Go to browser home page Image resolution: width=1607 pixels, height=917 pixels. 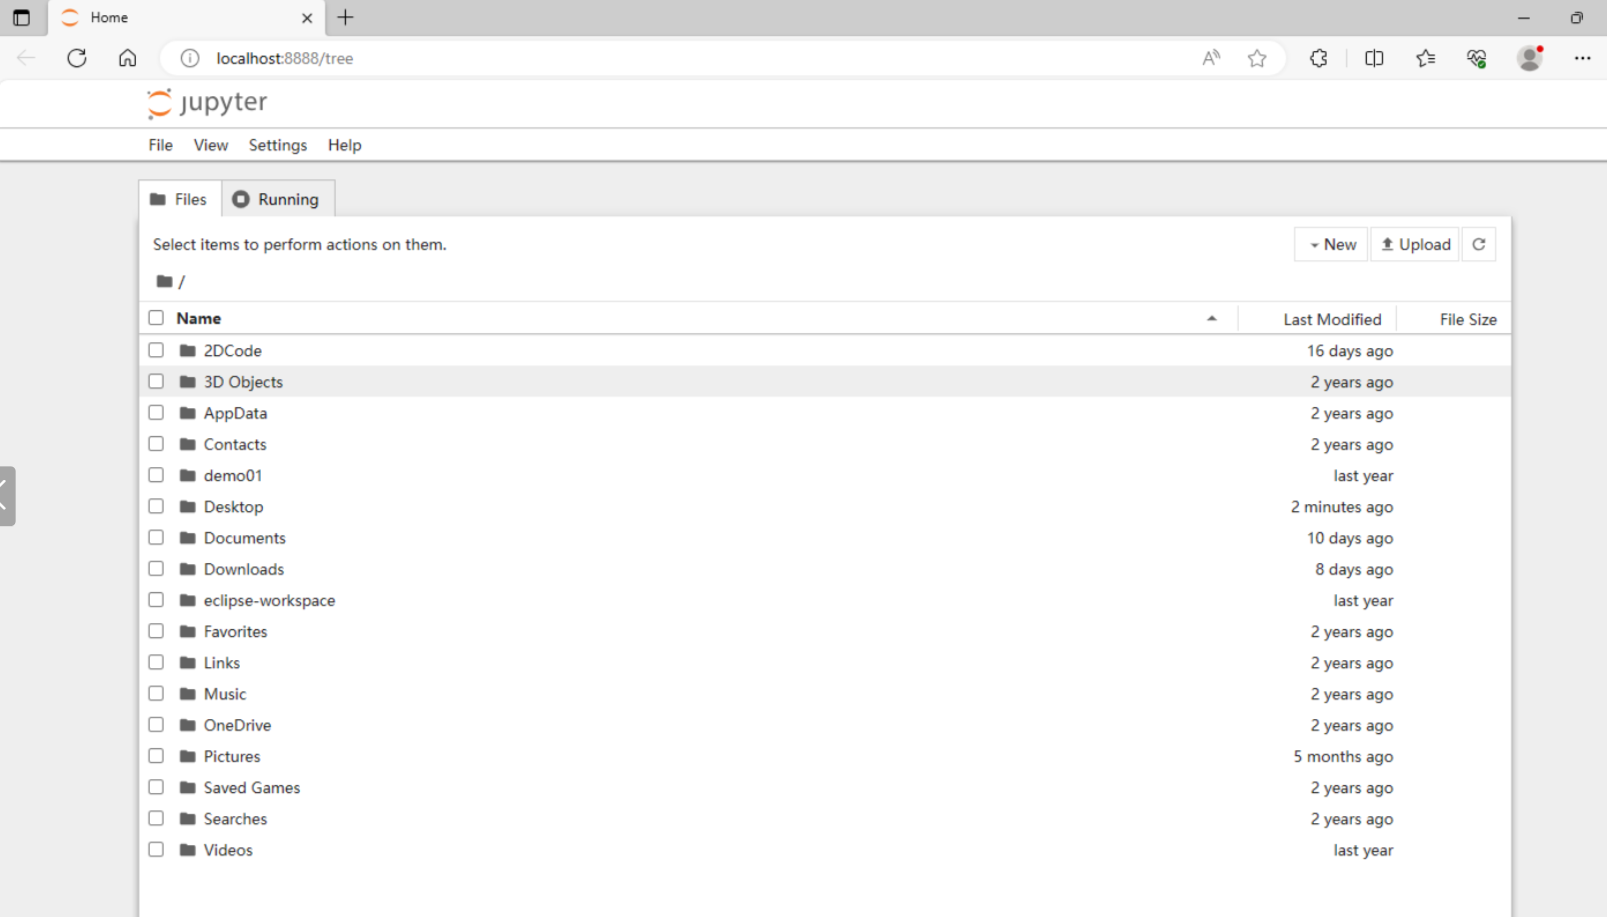[x=127, y=58]
